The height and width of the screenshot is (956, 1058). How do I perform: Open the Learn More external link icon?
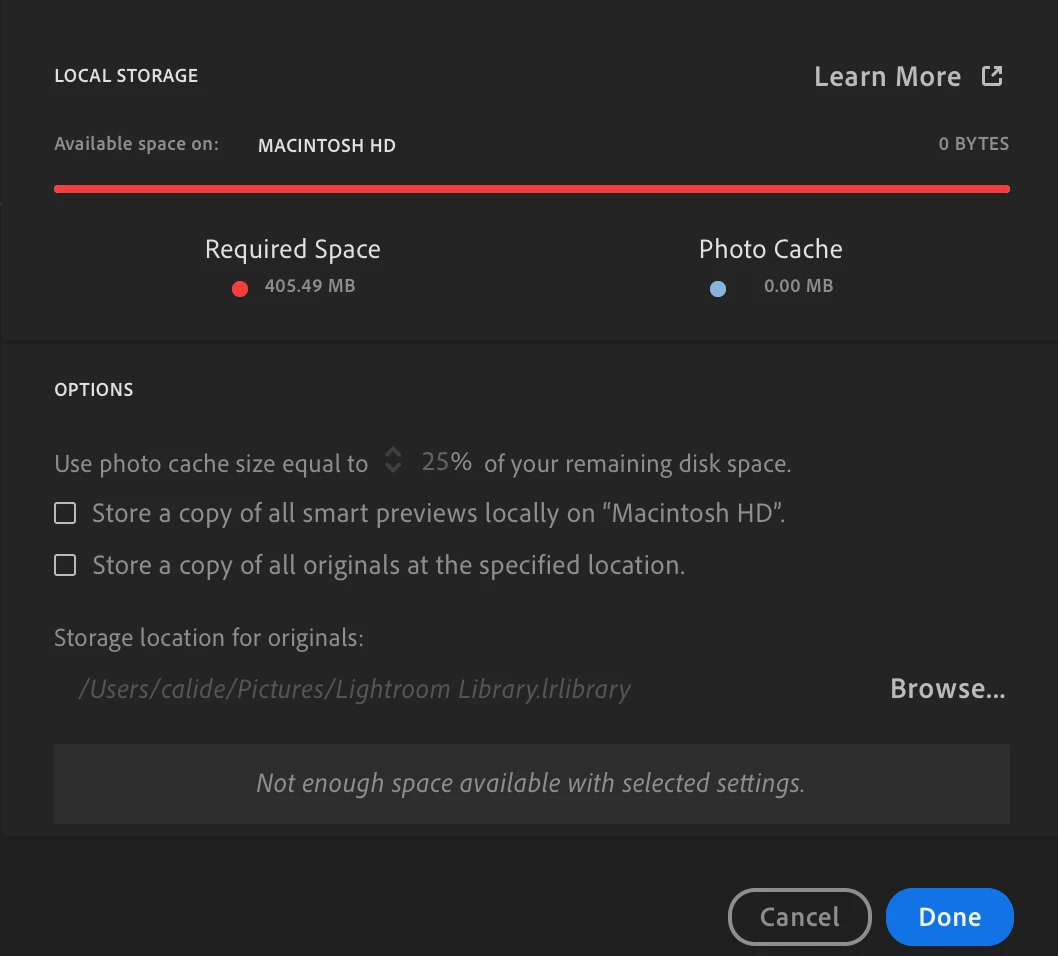(992, 76)
